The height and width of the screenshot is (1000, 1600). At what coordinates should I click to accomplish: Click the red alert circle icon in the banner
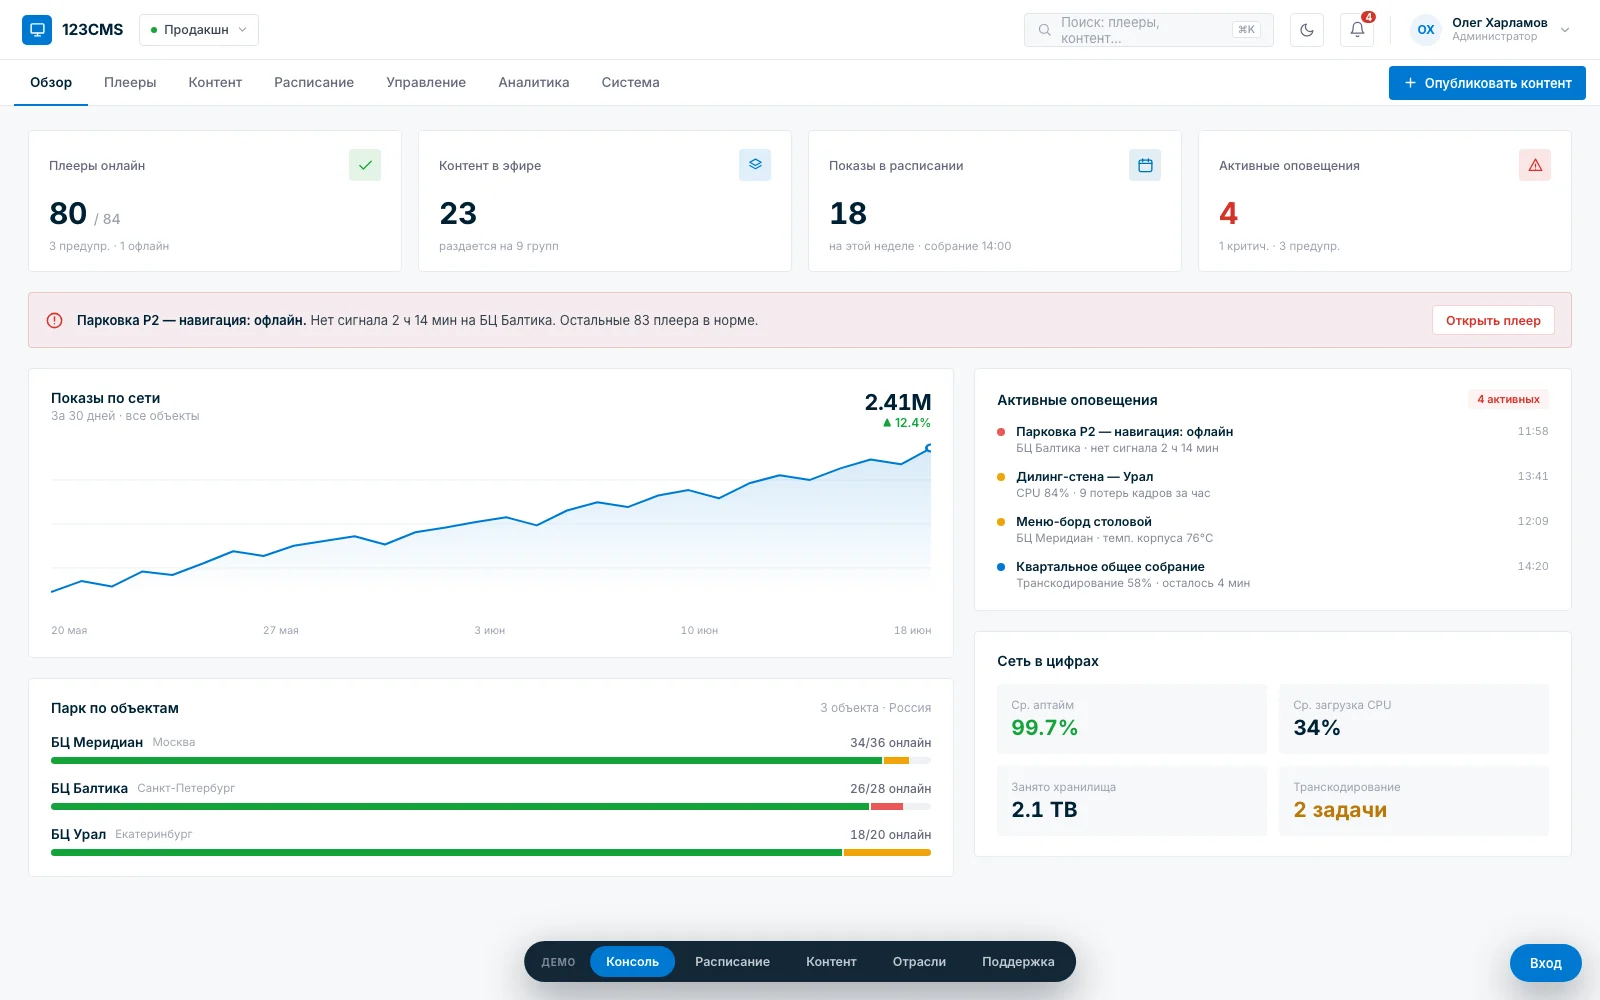(x=55, y=321)
